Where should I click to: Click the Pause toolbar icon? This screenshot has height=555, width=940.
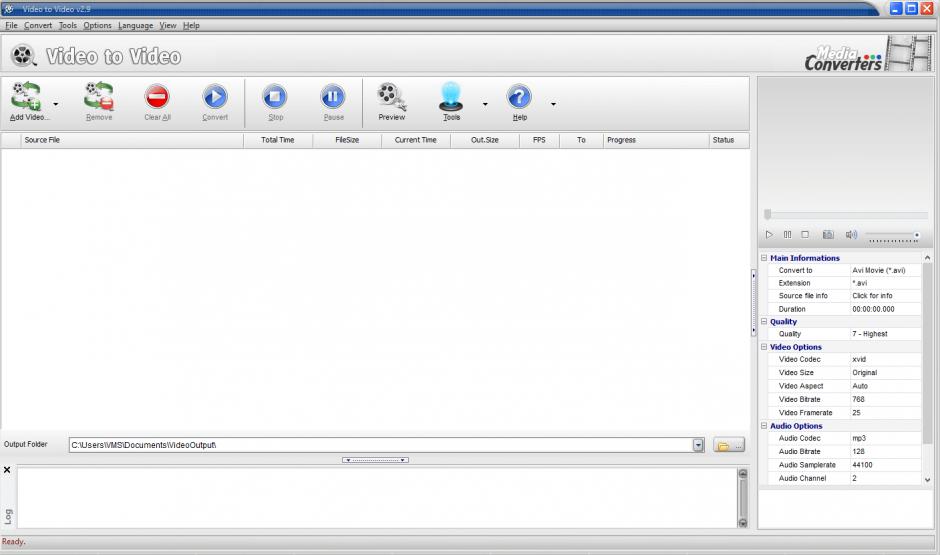[x=333, y=96]
